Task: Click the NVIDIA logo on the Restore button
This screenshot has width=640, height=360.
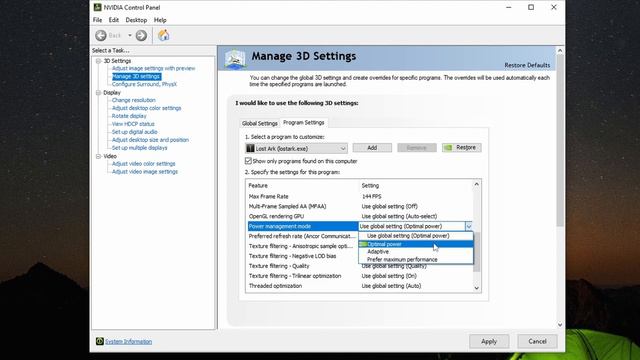Action: [448, 148]
